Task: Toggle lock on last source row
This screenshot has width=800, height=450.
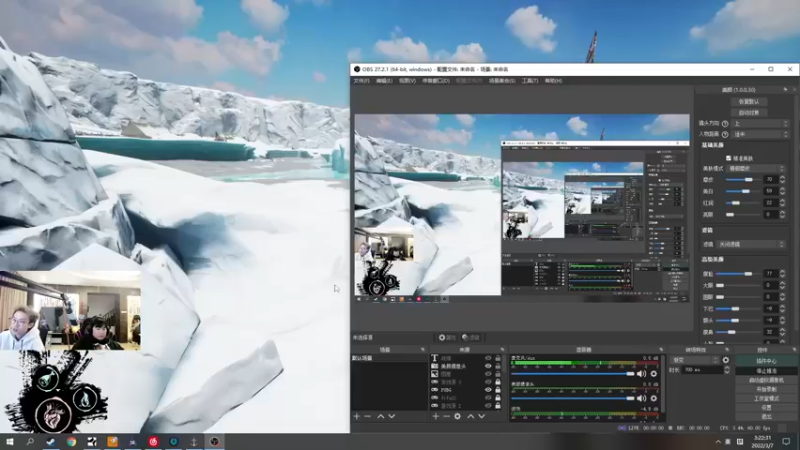Action: click(x=498, y=406)
